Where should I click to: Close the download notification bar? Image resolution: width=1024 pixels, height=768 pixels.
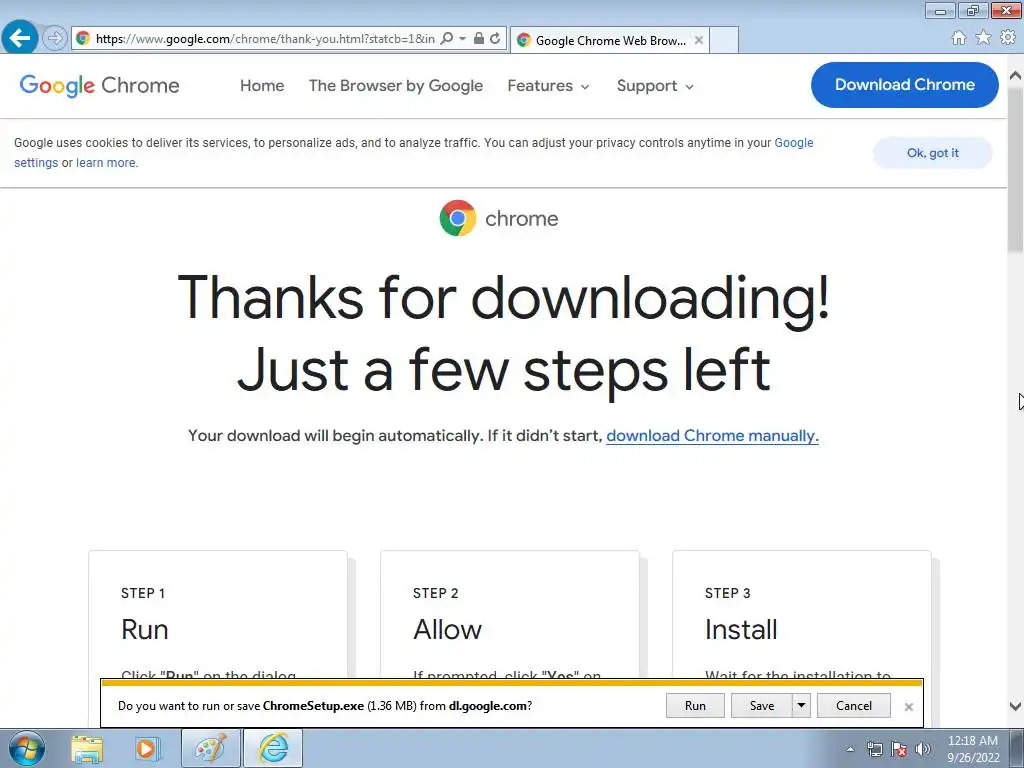[x=908, y=707]
